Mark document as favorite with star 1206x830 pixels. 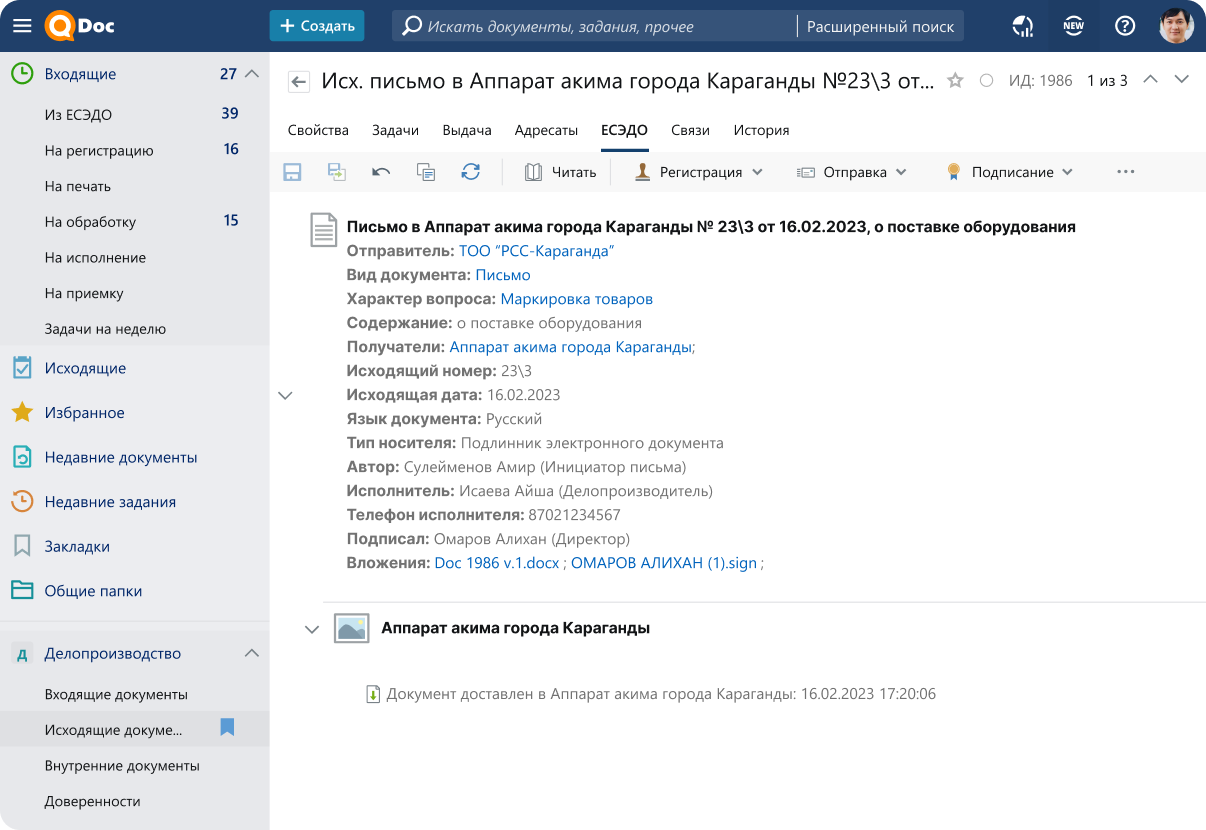(x=955, y=81)
